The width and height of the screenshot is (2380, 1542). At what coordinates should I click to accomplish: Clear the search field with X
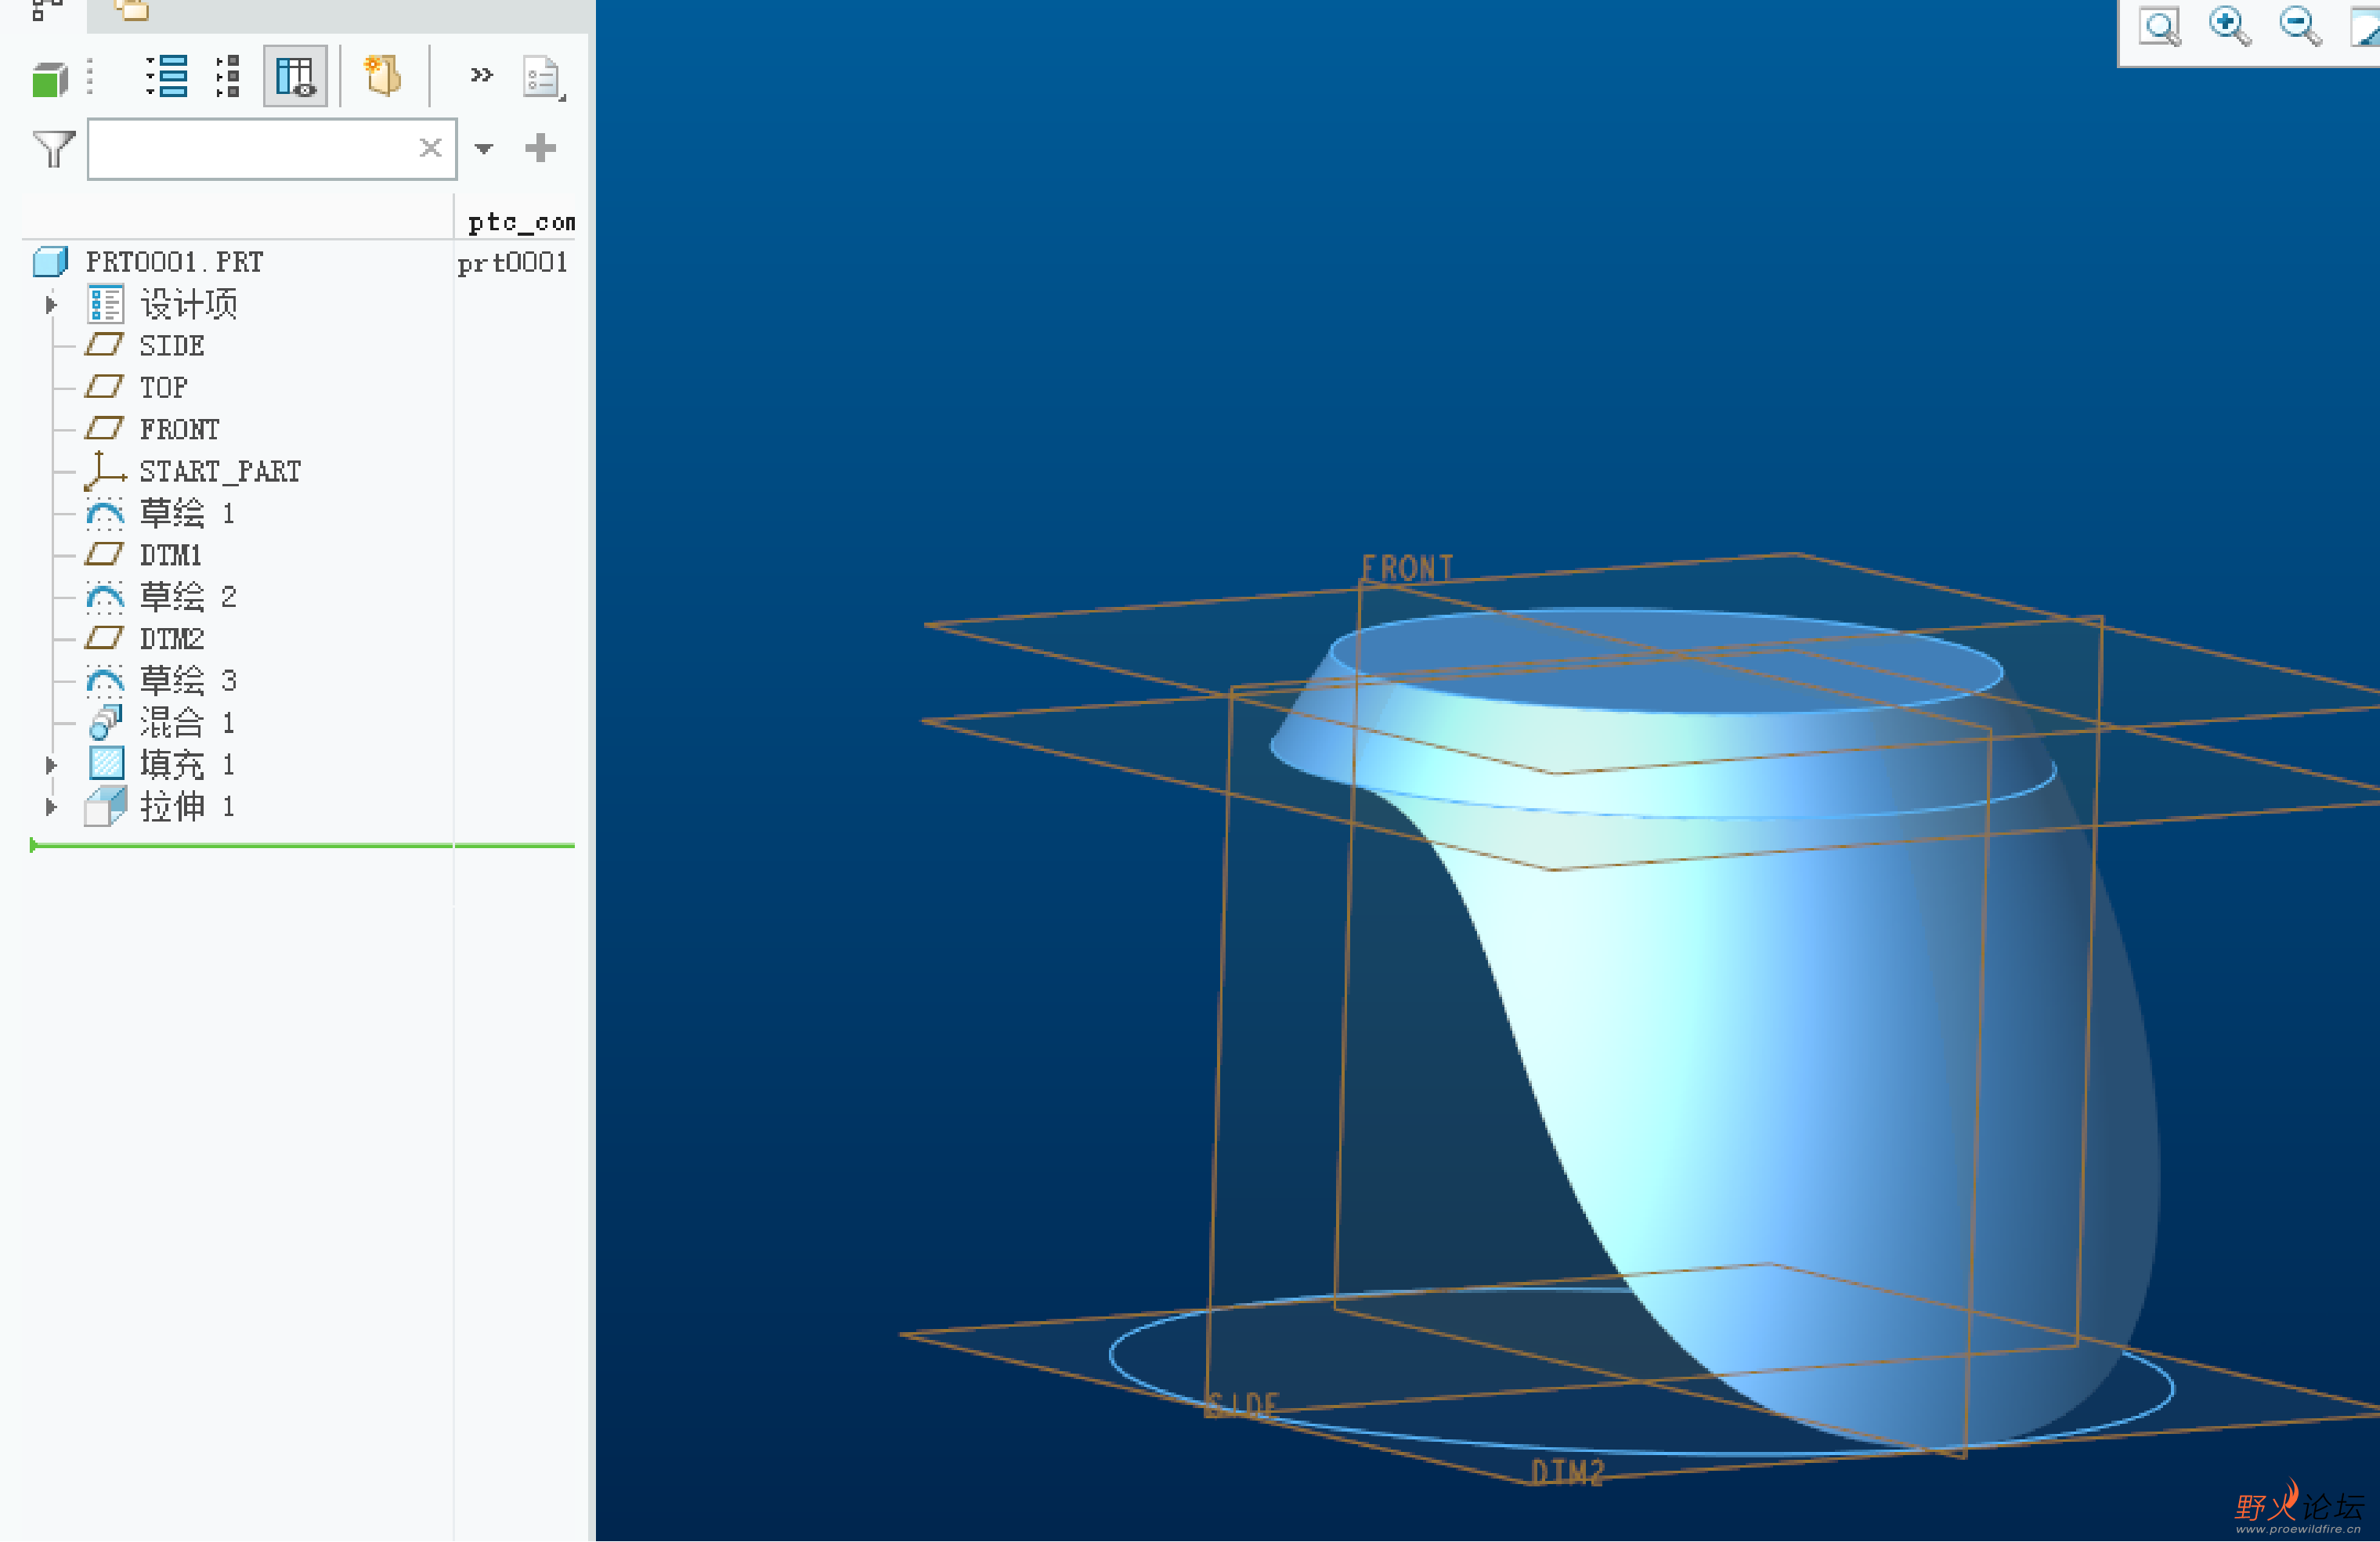[x=431, y=148]
